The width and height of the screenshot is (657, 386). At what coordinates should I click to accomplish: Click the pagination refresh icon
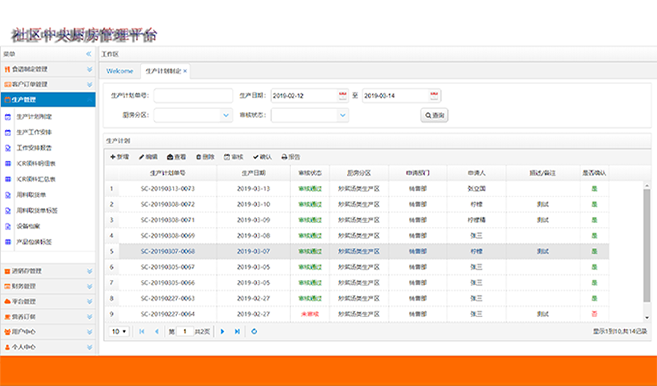(x=254, y=331)
